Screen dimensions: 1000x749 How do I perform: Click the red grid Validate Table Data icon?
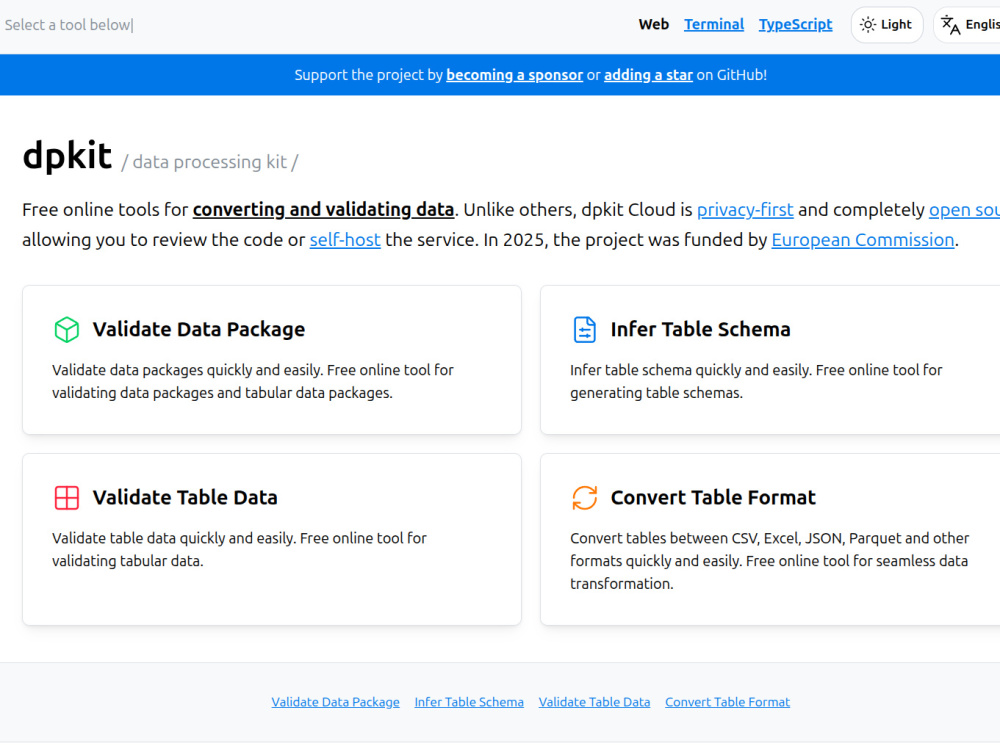tap(66, 498)
